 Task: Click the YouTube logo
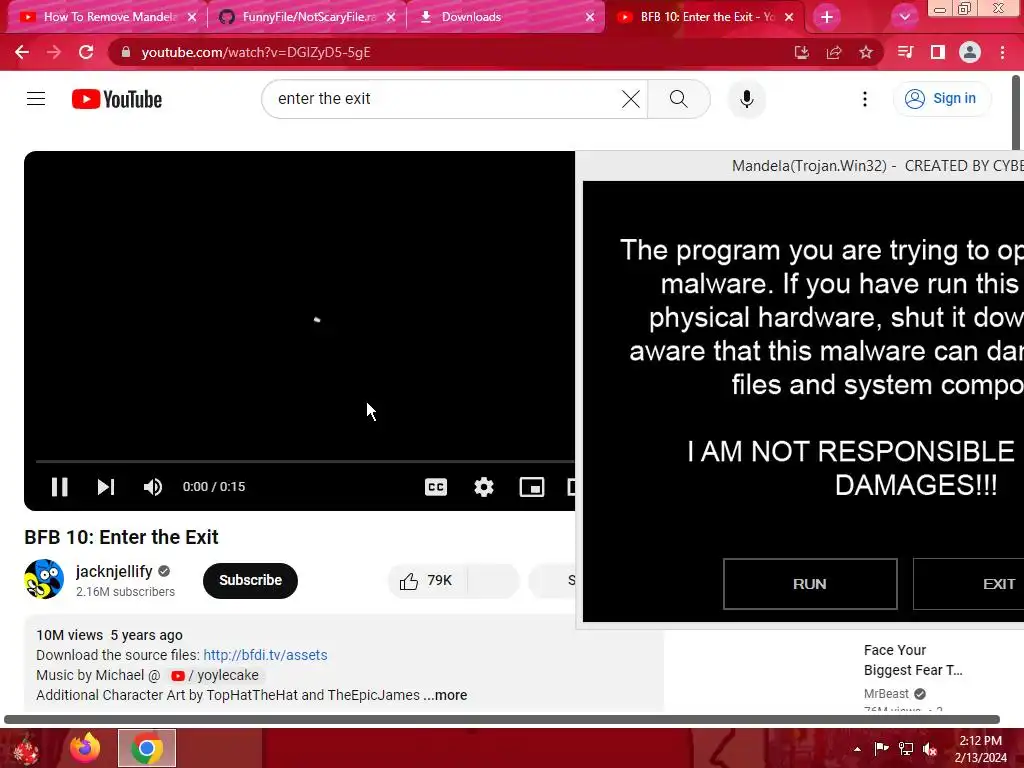pos(117,99)
